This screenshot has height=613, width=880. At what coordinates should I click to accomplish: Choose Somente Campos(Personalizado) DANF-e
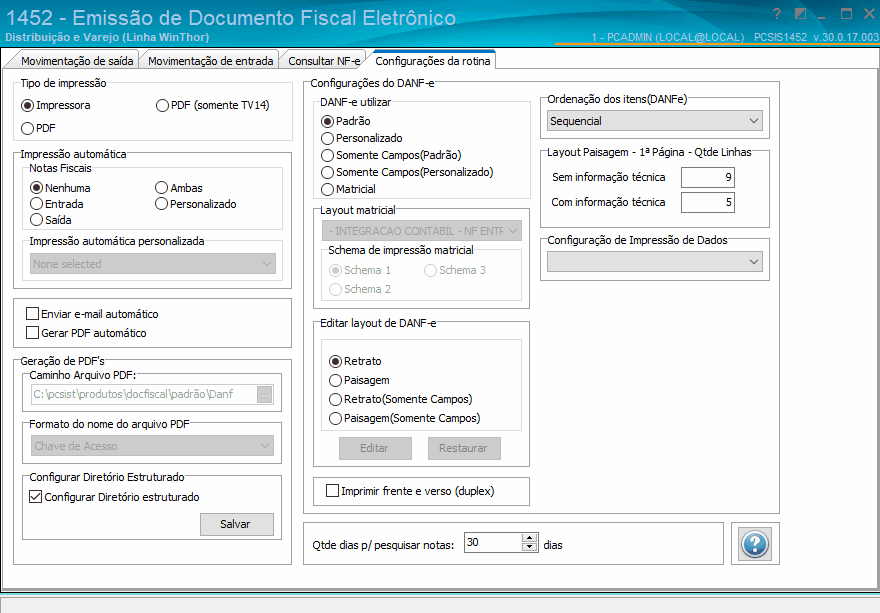pos(407,172)
